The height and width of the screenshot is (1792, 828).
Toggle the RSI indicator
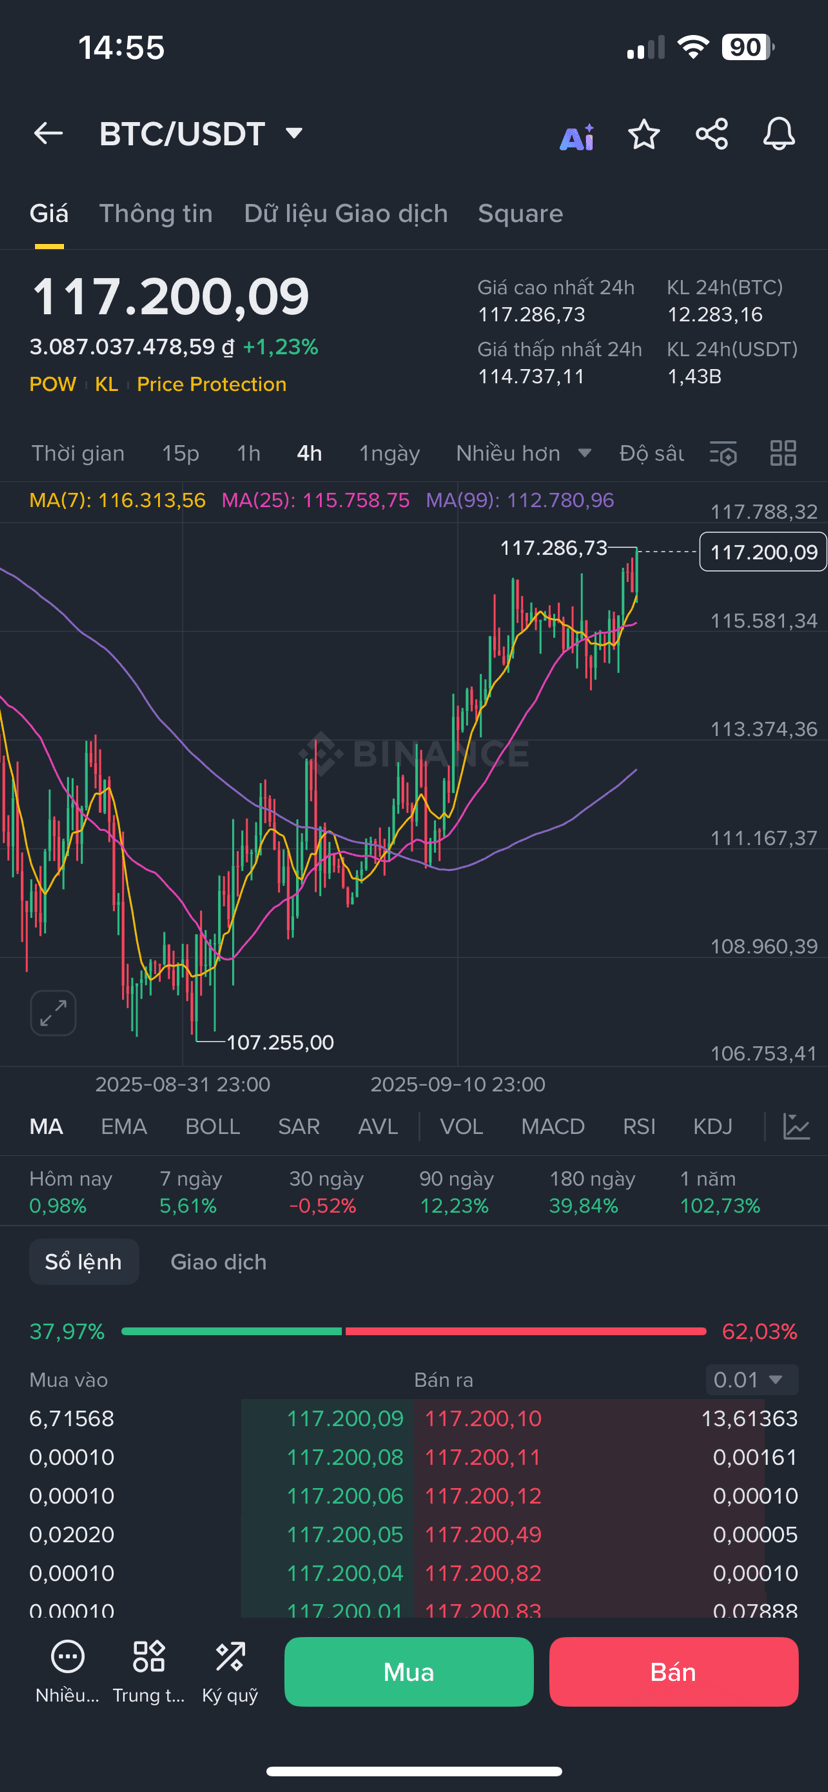[639, 1126]
